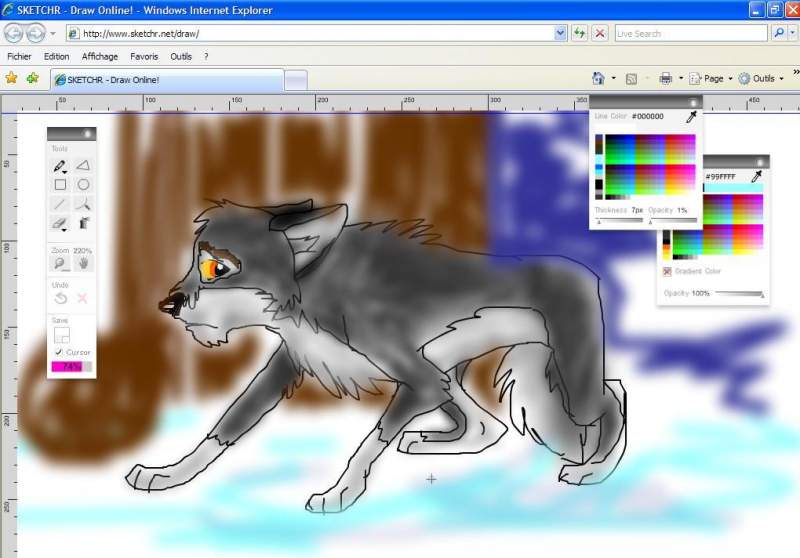
Task: Click the cyan current fill color swatch
Action: 733,188
